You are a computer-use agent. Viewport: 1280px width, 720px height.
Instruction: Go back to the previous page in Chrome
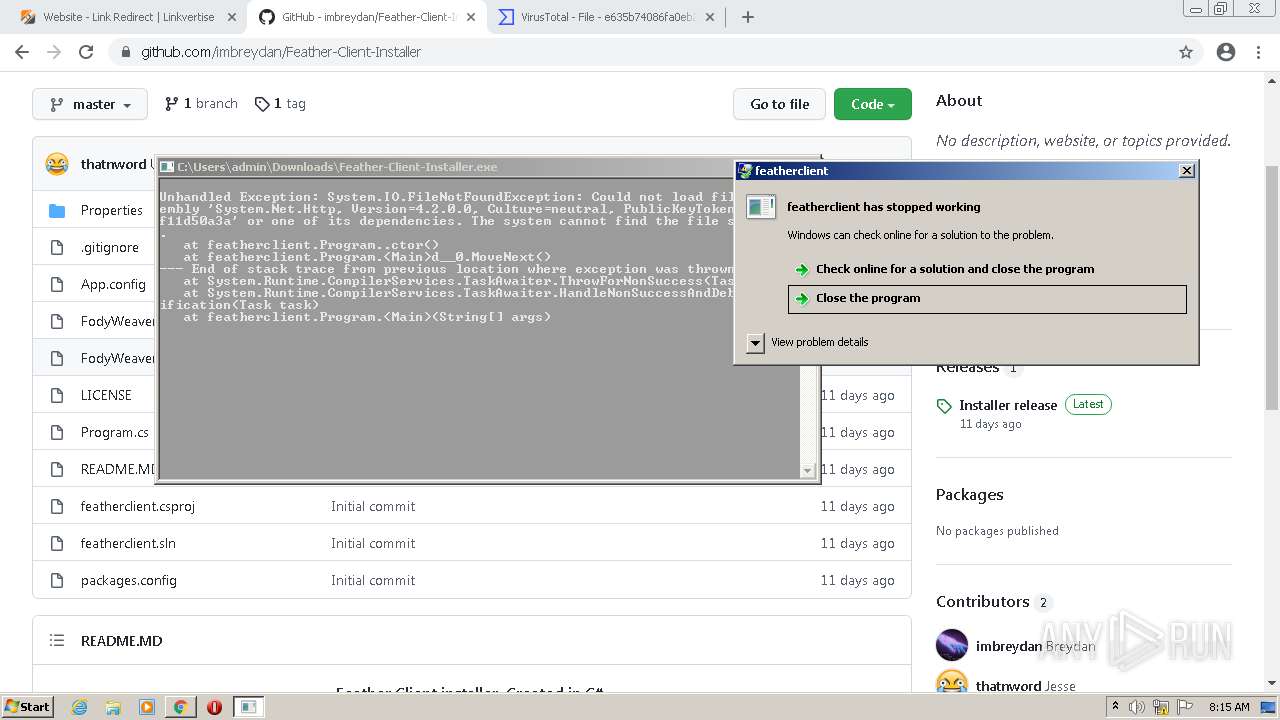click(x=22, y=52)
